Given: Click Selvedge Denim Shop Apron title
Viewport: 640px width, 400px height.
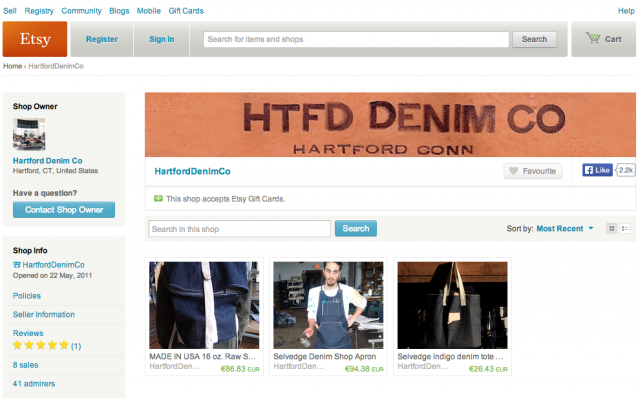Looking at the screenshot, I should (x=324, y=356).
